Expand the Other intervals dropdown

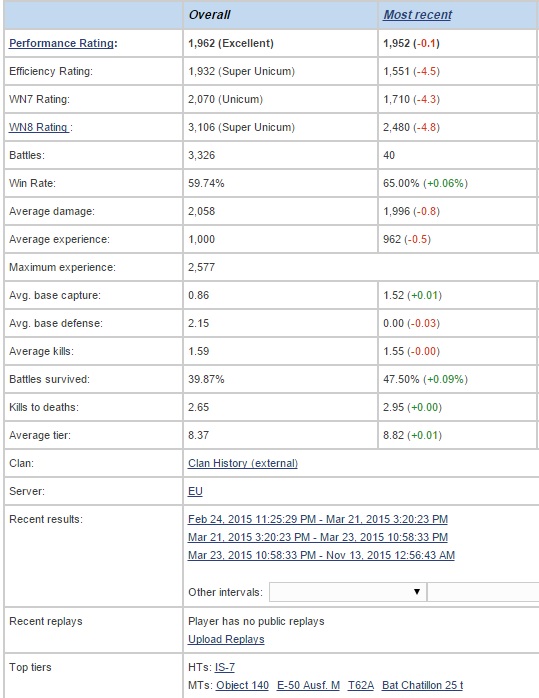(348, 592)
